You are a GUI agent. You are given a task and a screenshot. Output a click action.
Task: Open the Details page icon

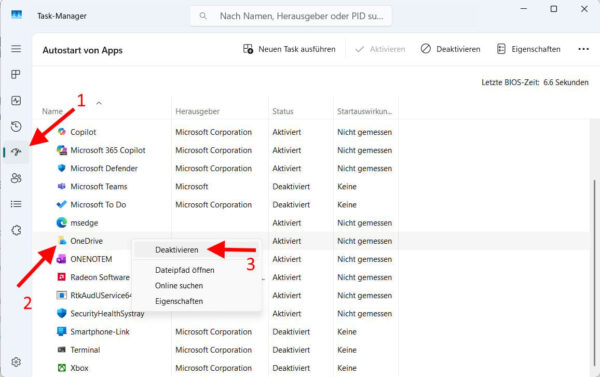(16, 204)
